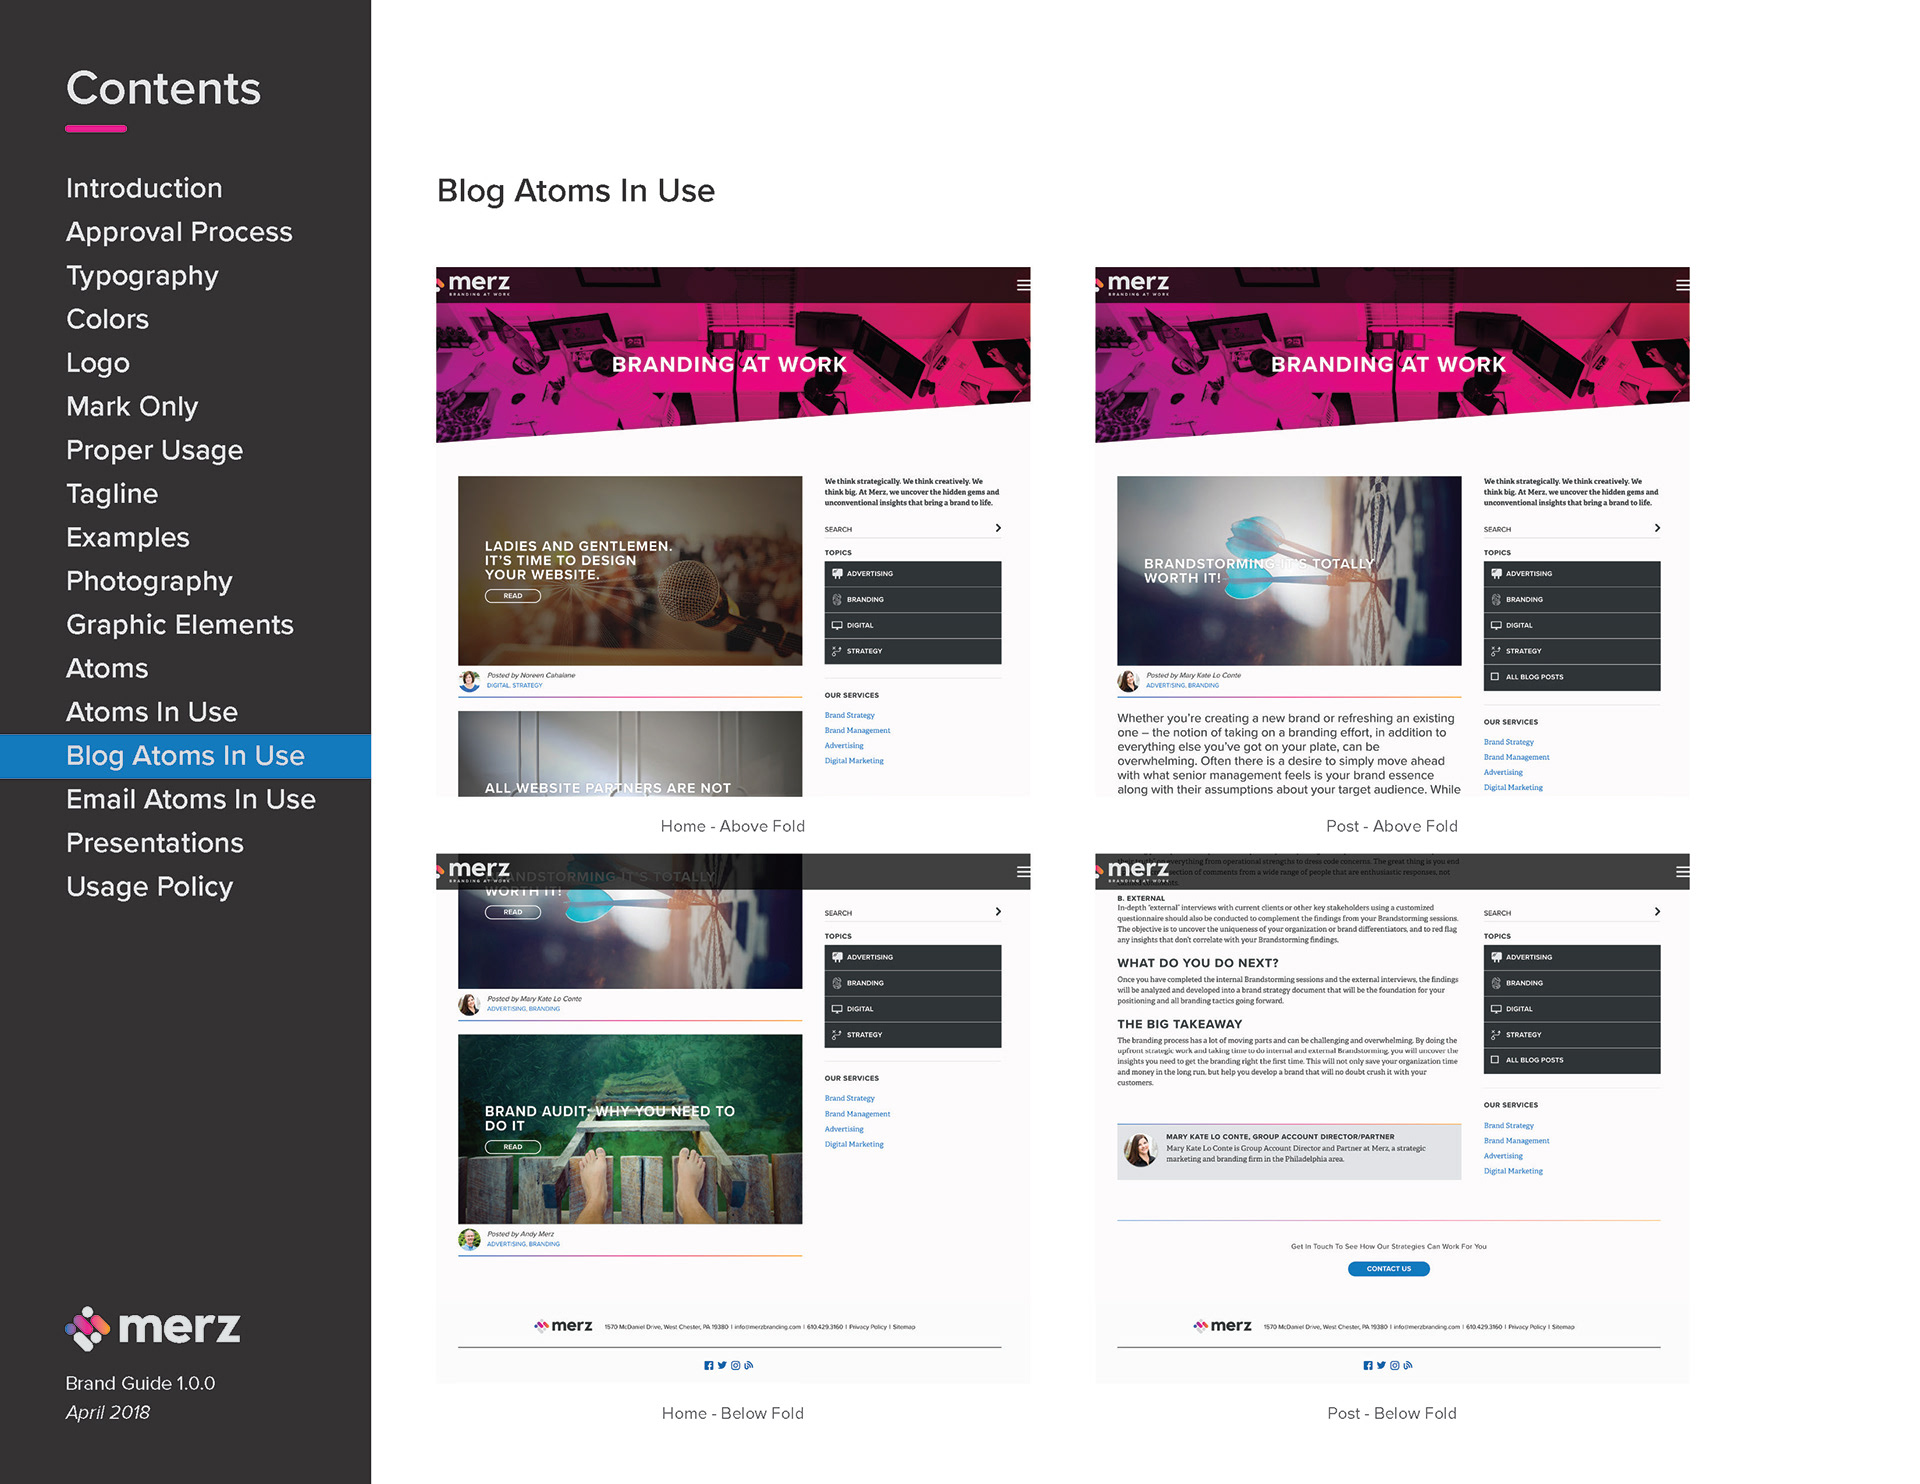Image resolution: width=1920 pixels, height=1484 pixels.
Task: Go to Email Atoms In Use section
Action: (190, 800)
